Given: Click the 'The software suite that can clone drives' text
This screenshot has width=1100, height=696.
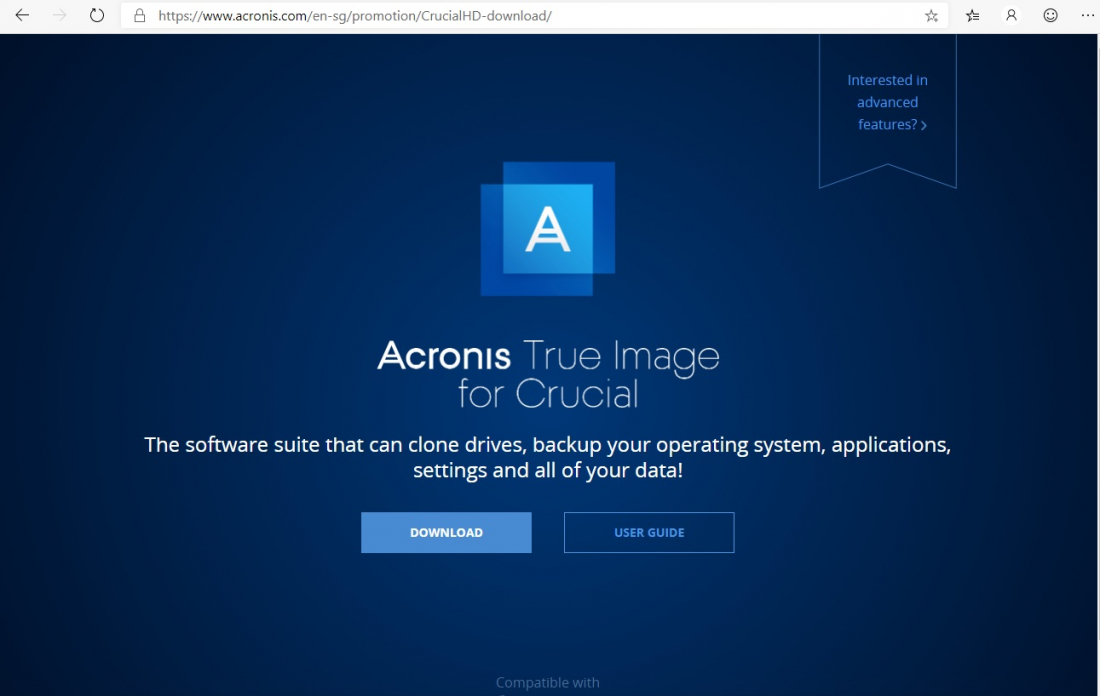Looking at the screenshot, I should click(x=548, y=457).
